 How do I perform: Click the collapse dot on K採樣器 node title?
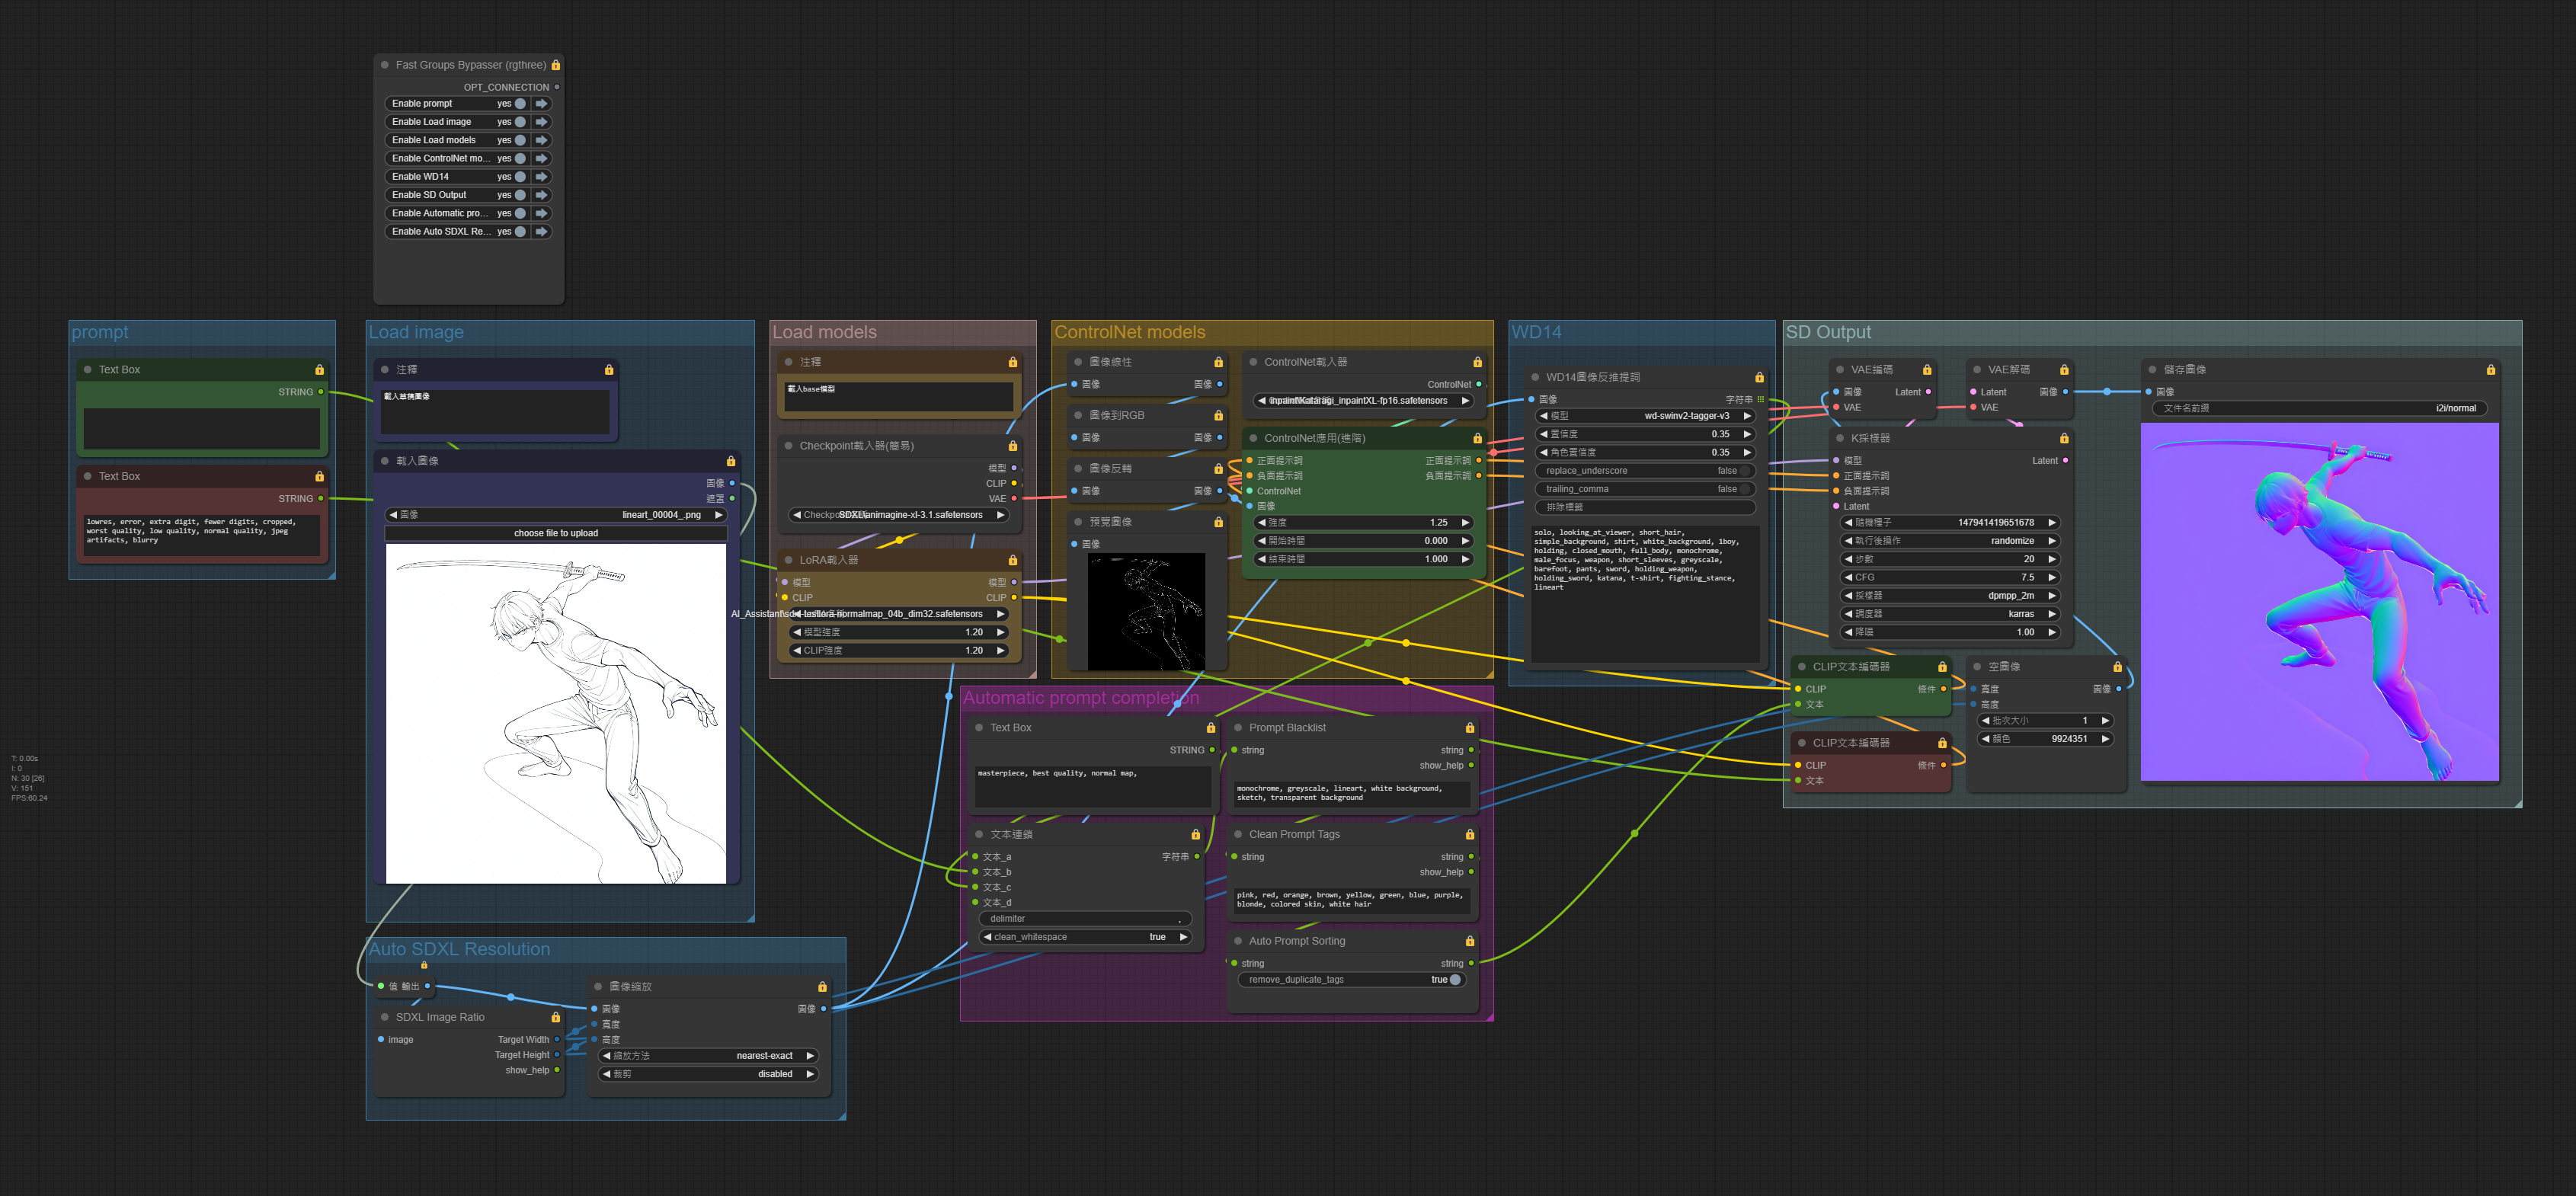click(1840, 438)
